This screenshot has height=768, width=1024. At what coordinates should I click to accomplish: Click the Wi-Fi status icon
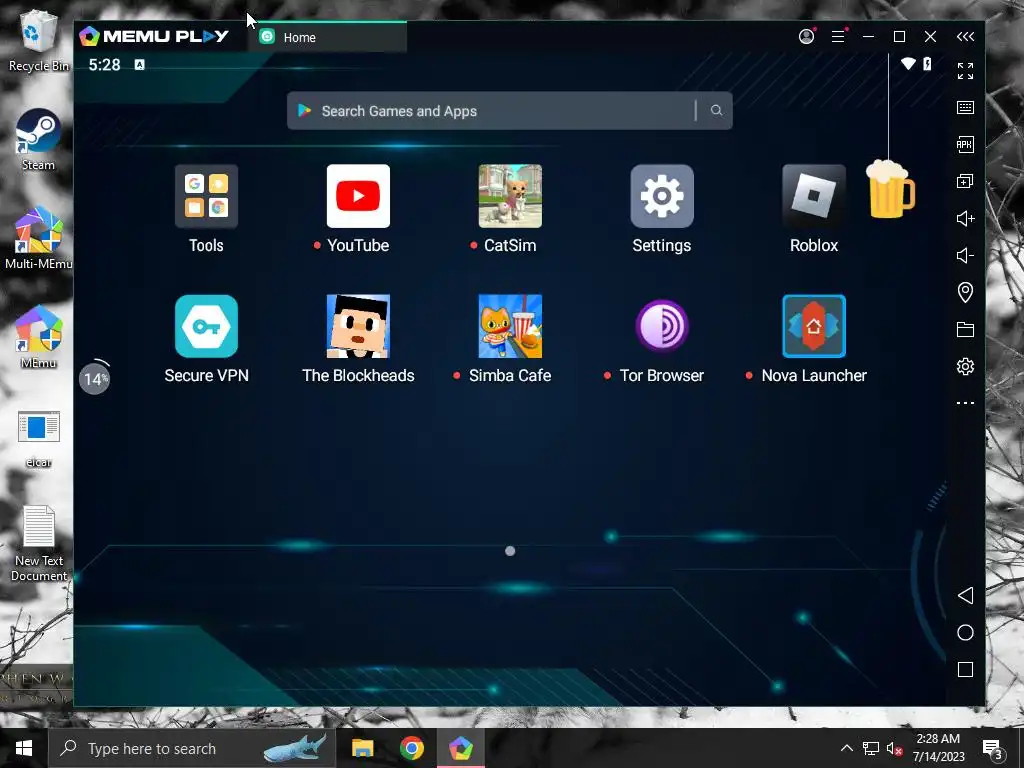908,63
